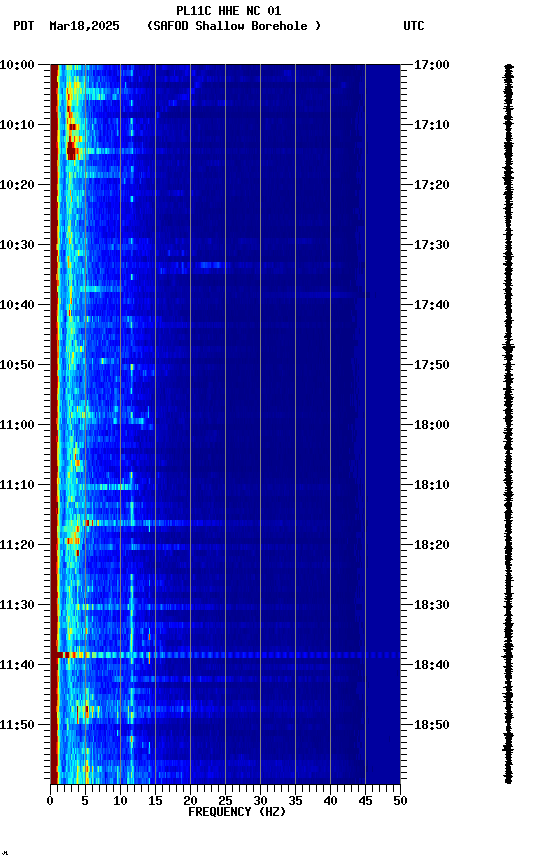The height and width of the screenshot is (864, 552).
Task: Click the station title PL11C HHE NC 01
Action: point(229,11)
